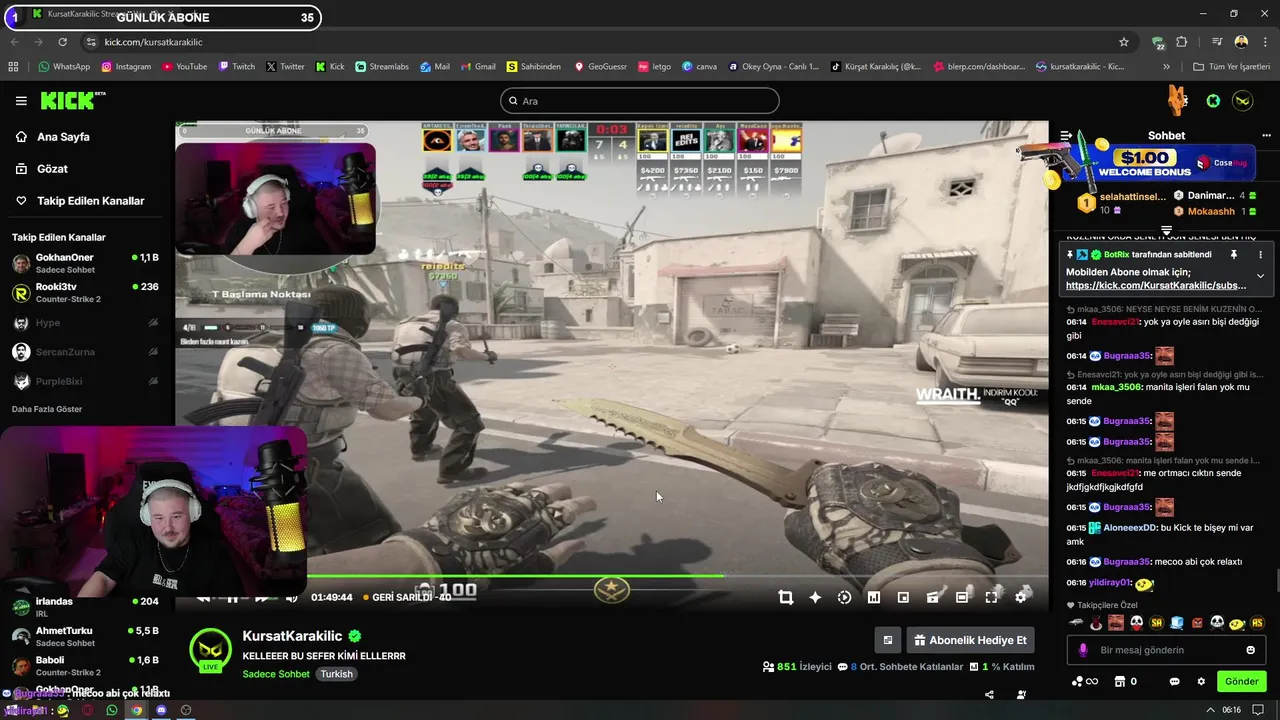
Task: Open KursatKarakilic channel name
Action: (292, 636)
